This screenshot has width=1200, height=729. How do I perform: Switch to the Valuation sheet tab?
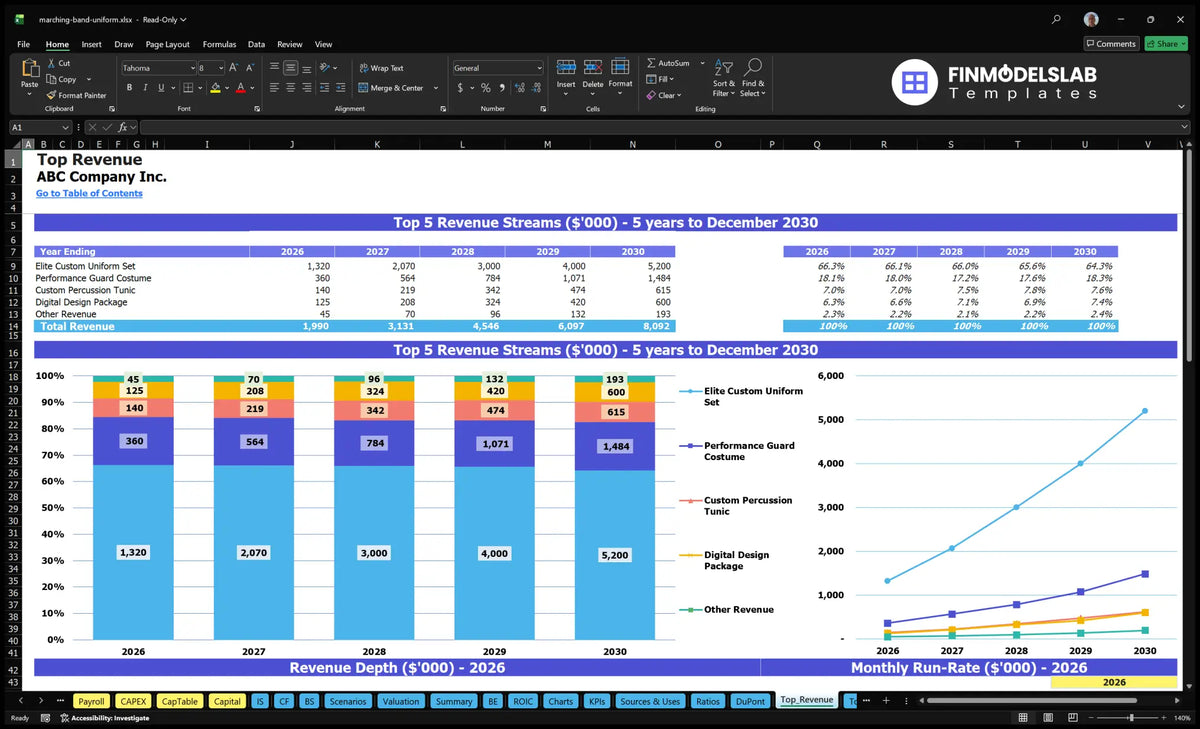pos(401,701)
